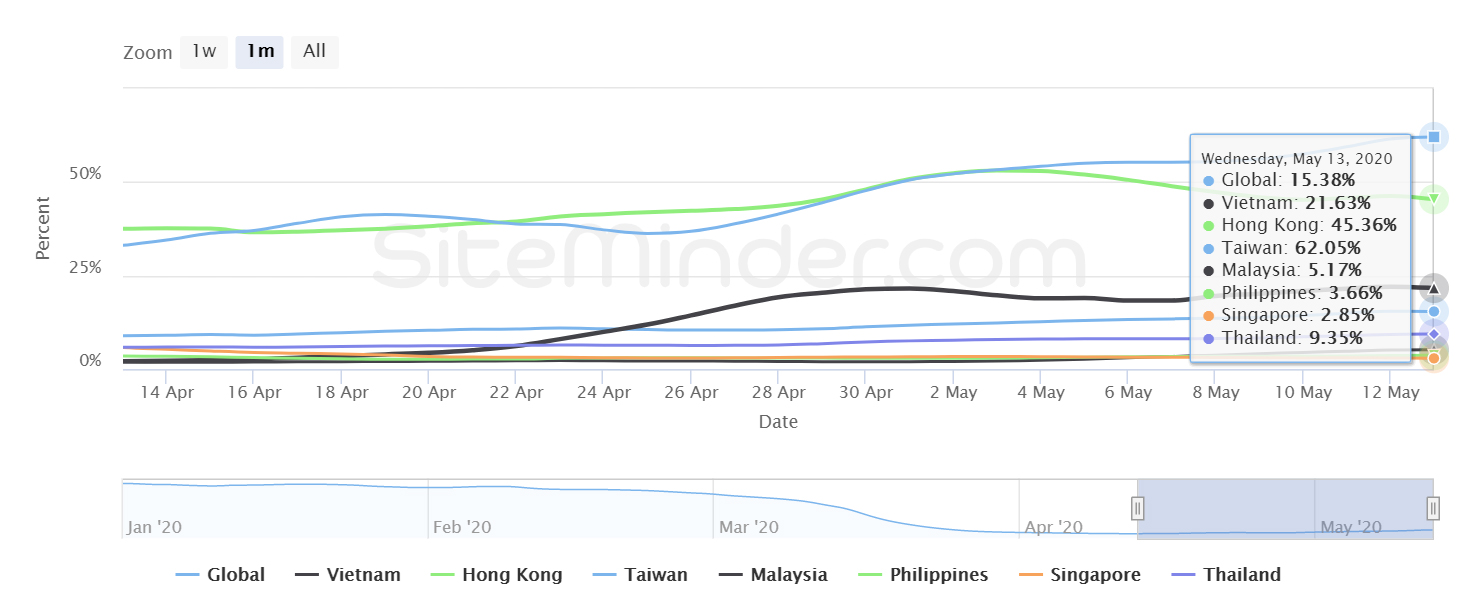Click the right navigator range handle

(1433, 508)
